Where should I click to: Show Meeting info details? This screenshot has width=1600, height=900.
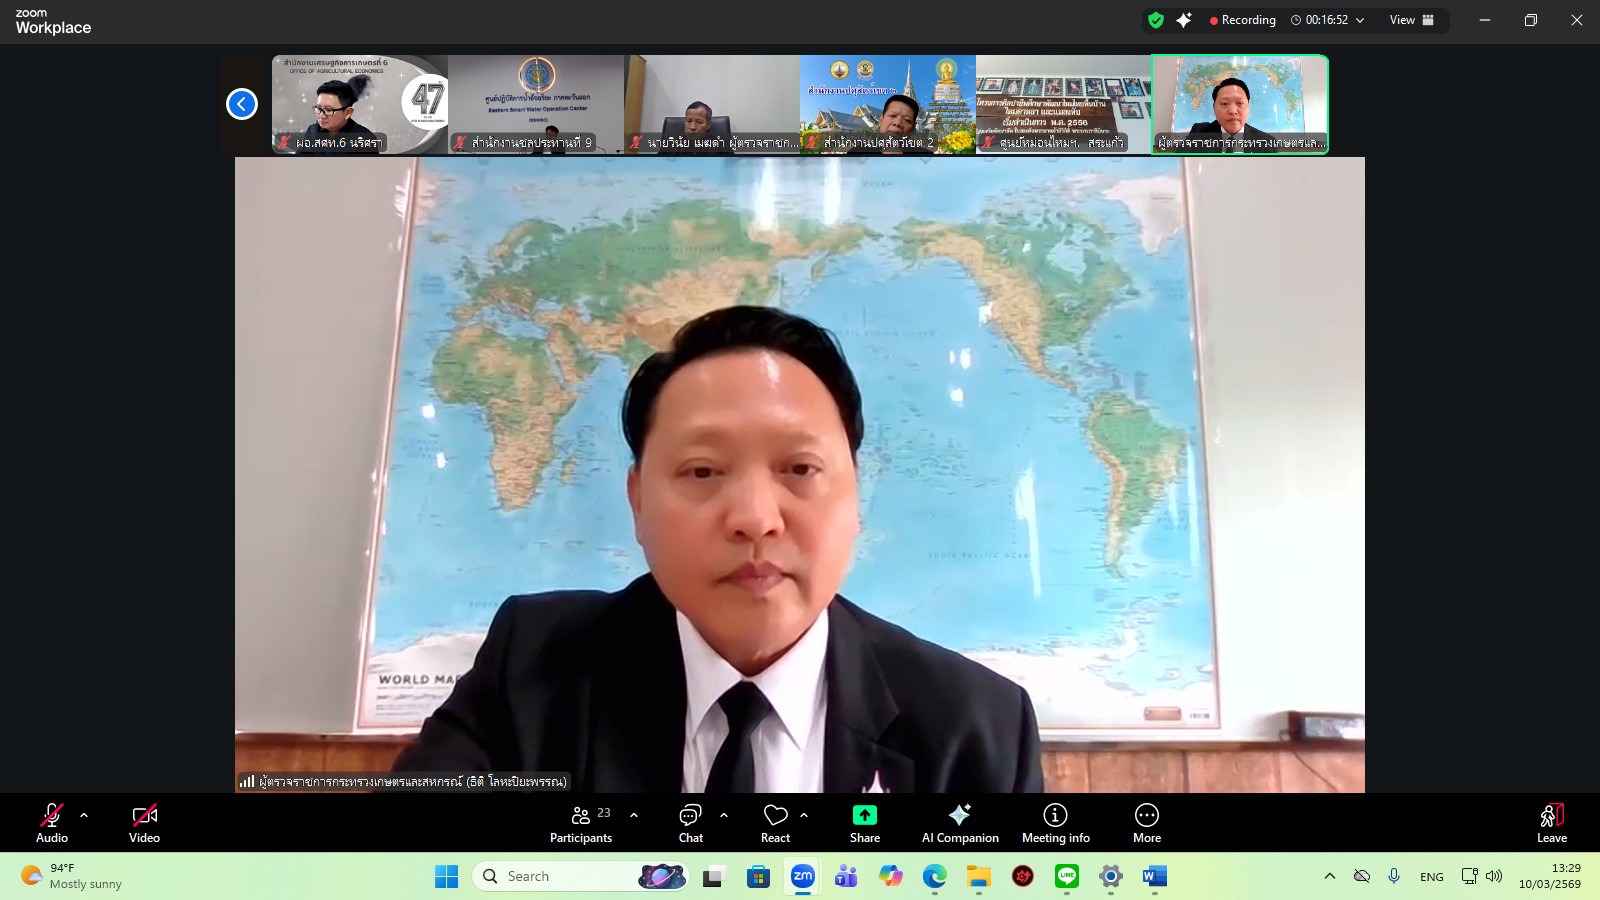tap(1055, 823)
